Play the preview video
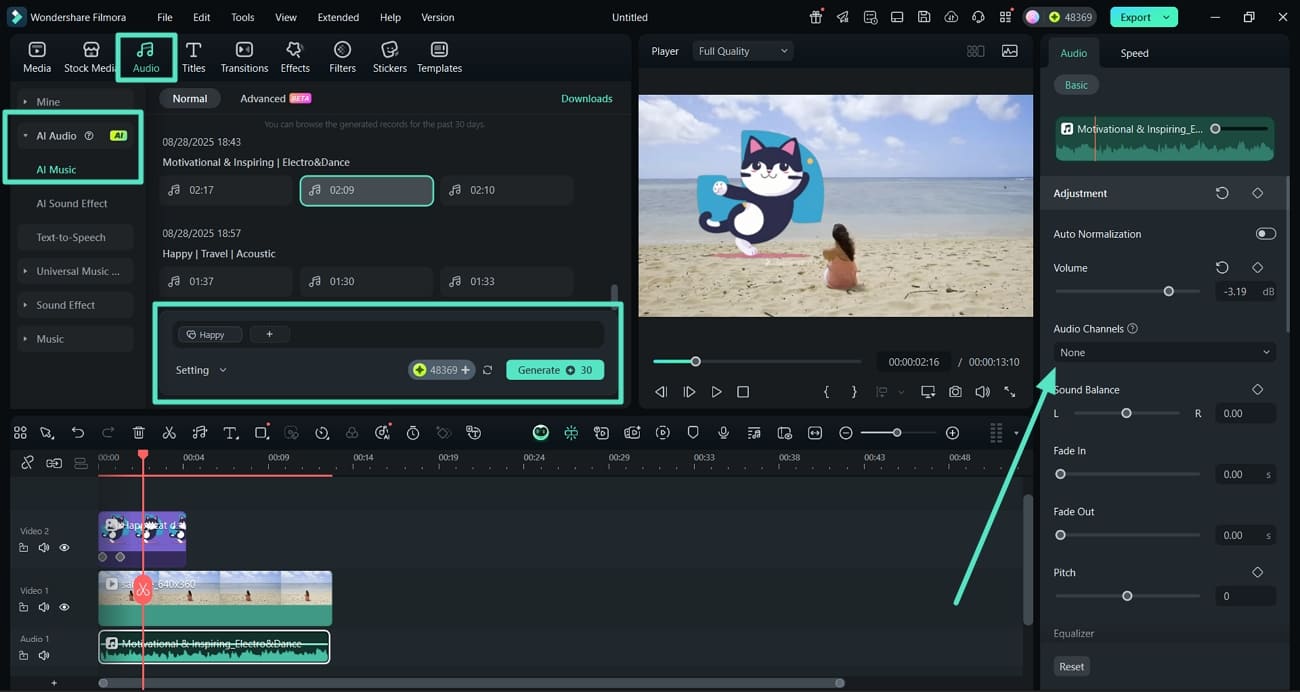 [716, 392]
